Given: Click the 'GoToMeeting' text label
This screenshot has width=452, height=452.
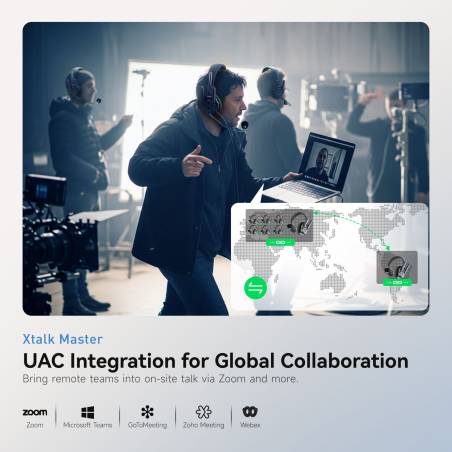Looking at the screenshot, I should pos(148,425).
